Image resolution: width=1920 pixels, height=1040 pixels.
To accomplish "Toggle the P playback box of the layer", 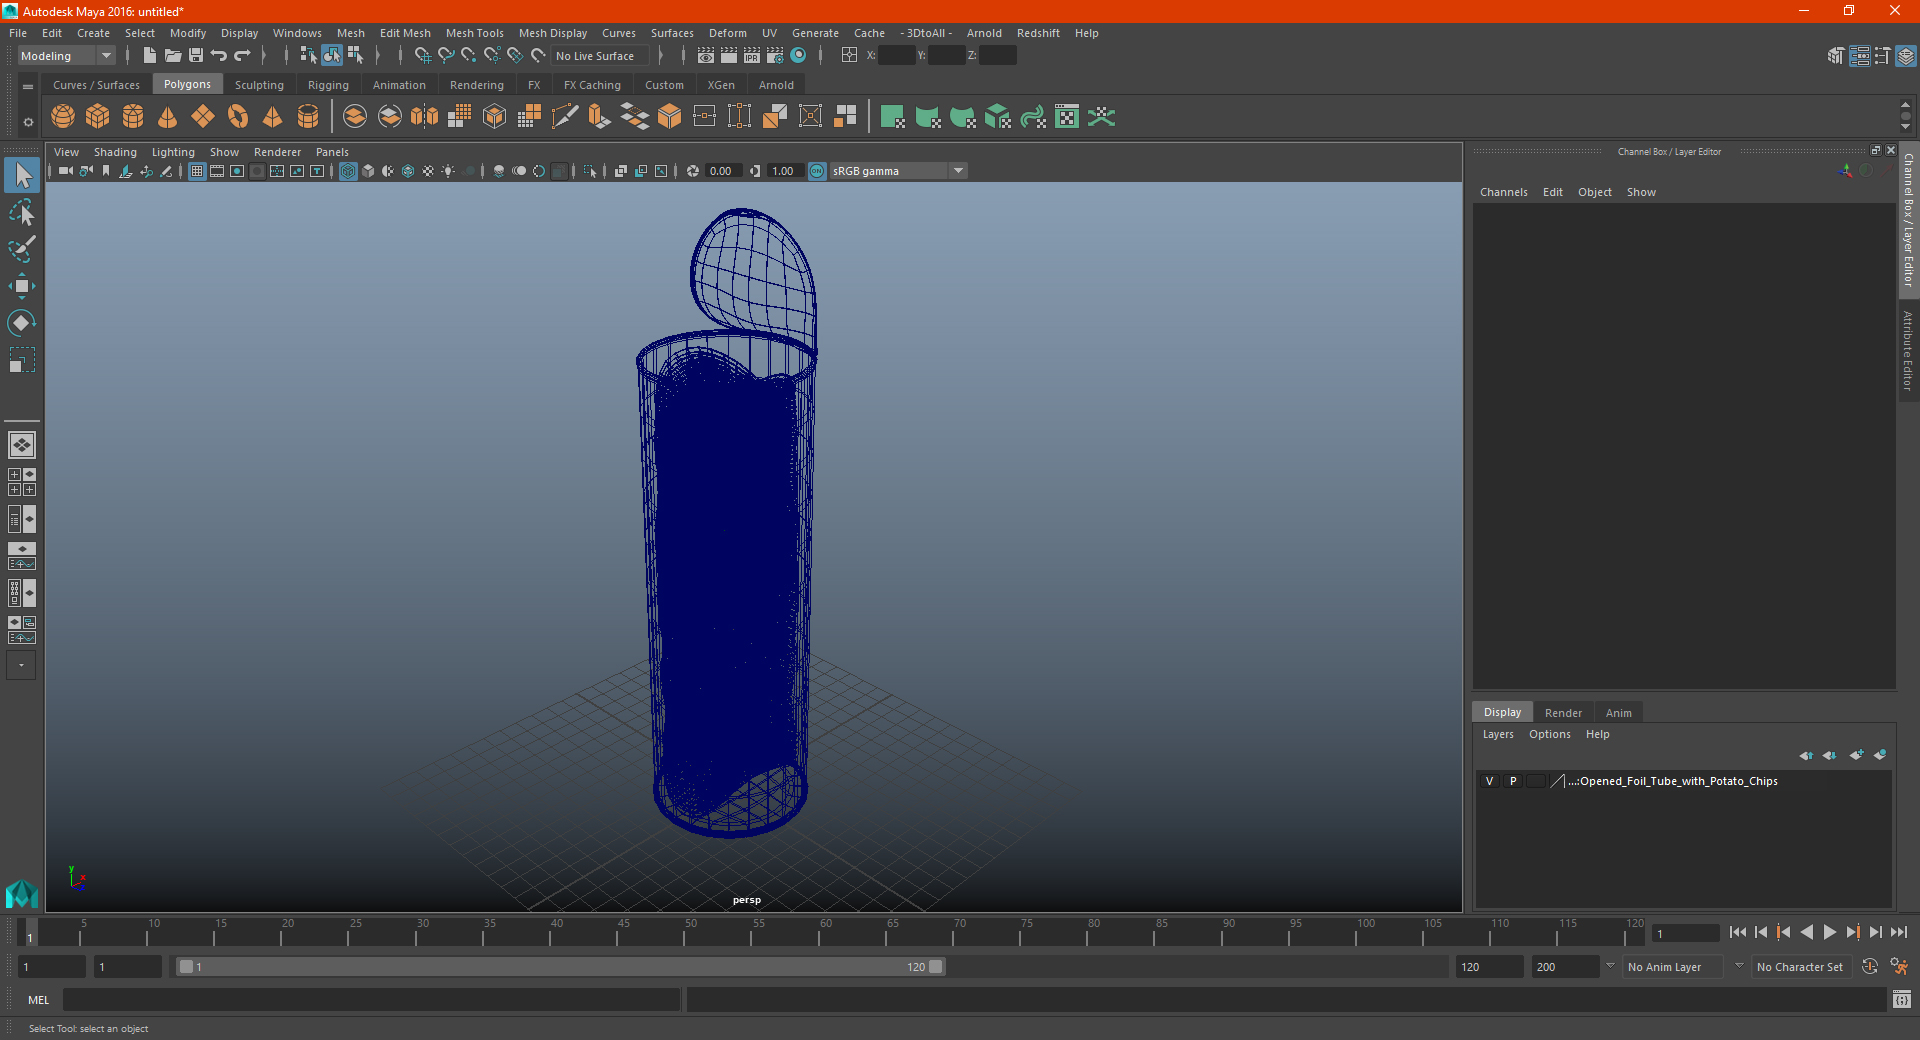I will click(1513, 781).
